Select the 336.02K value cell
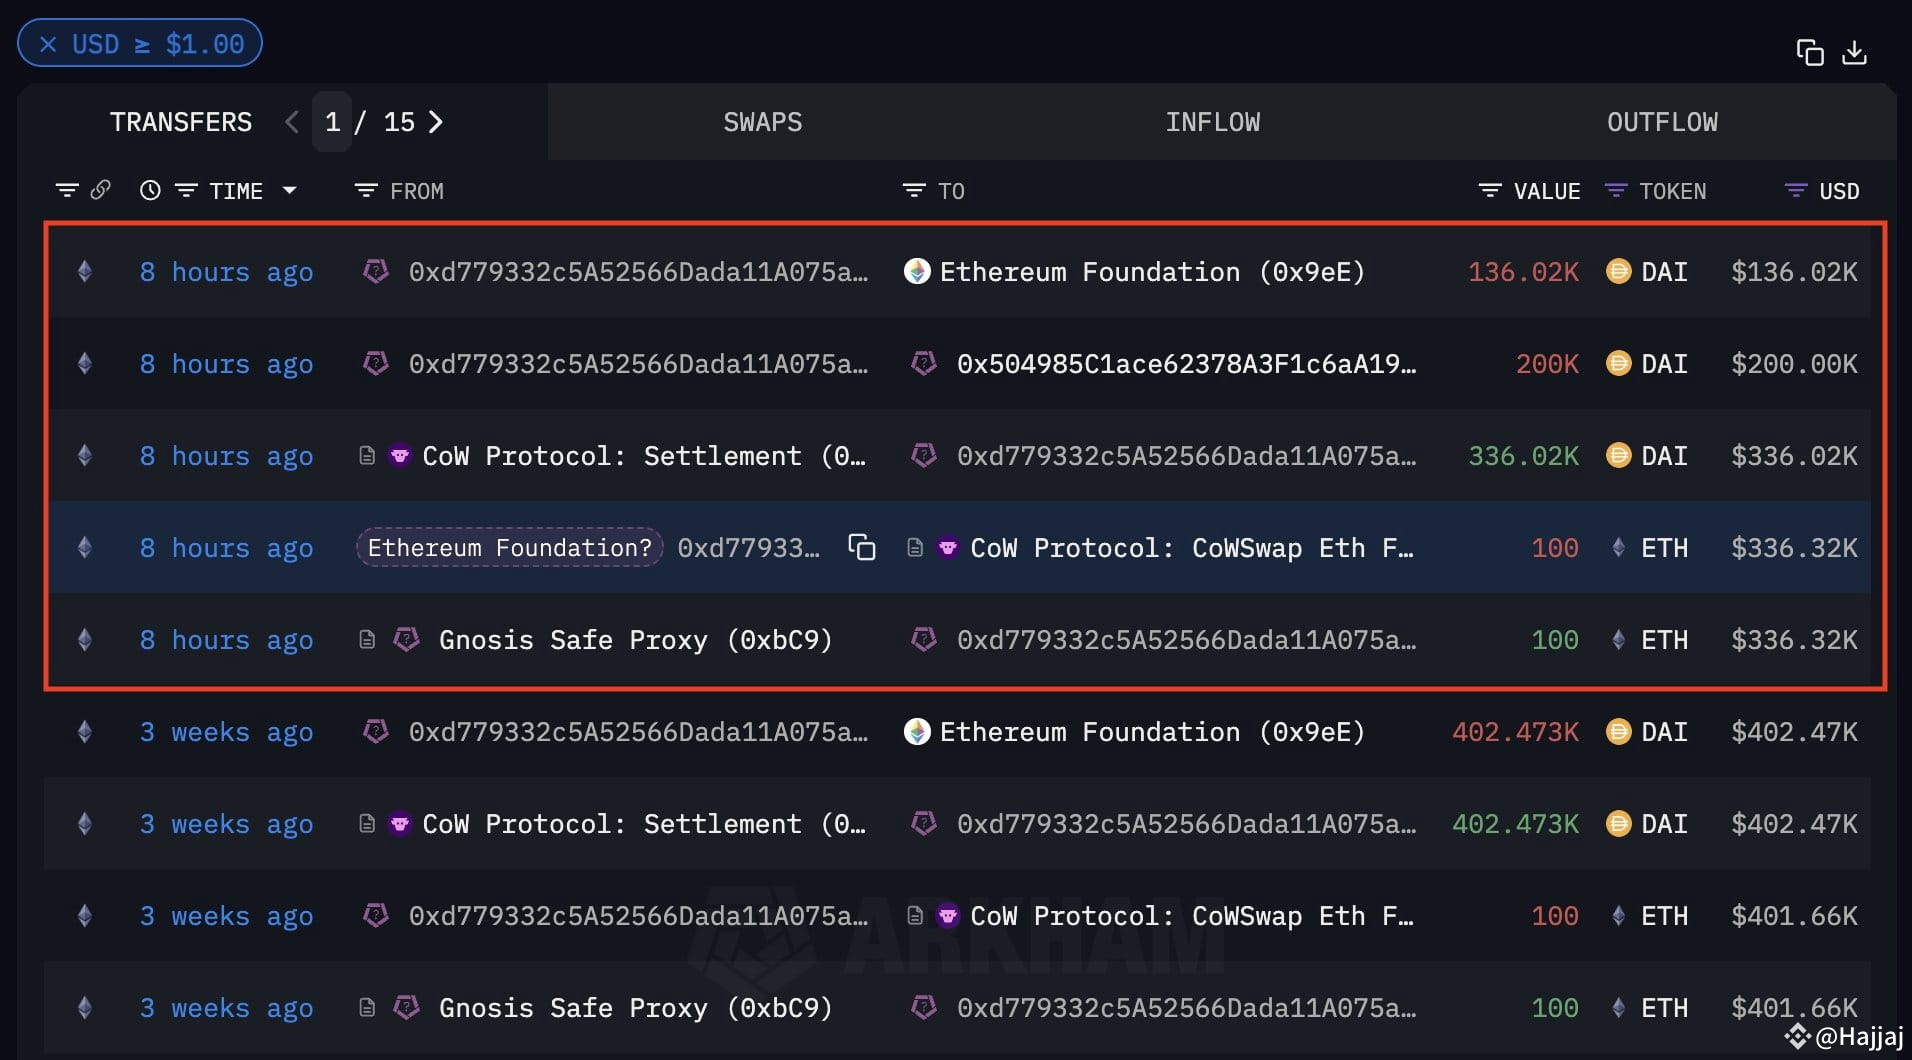This screenshot has width=1912, height=1060. [1523, 456]
